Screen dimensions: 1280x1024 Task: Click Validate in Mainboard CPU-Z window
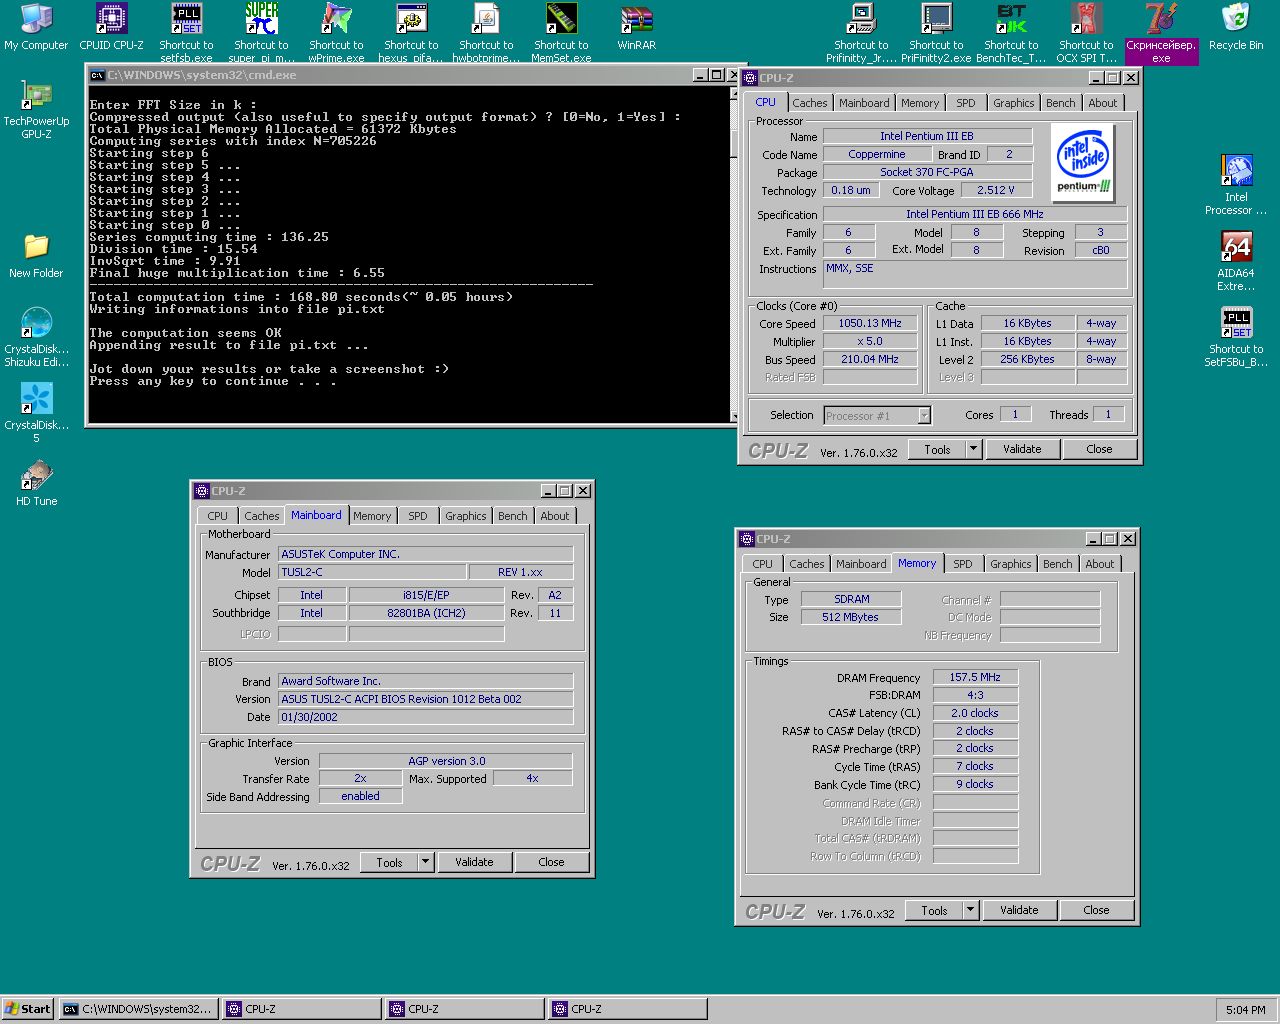(x=474, y=862)
